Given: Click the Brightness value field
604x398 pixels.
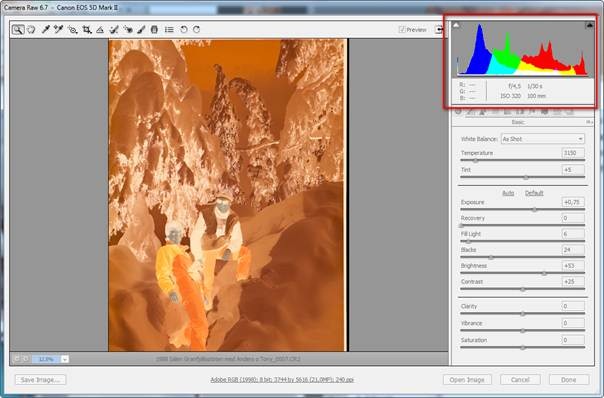Looking at the screenshot, I should tap(573, 266).
